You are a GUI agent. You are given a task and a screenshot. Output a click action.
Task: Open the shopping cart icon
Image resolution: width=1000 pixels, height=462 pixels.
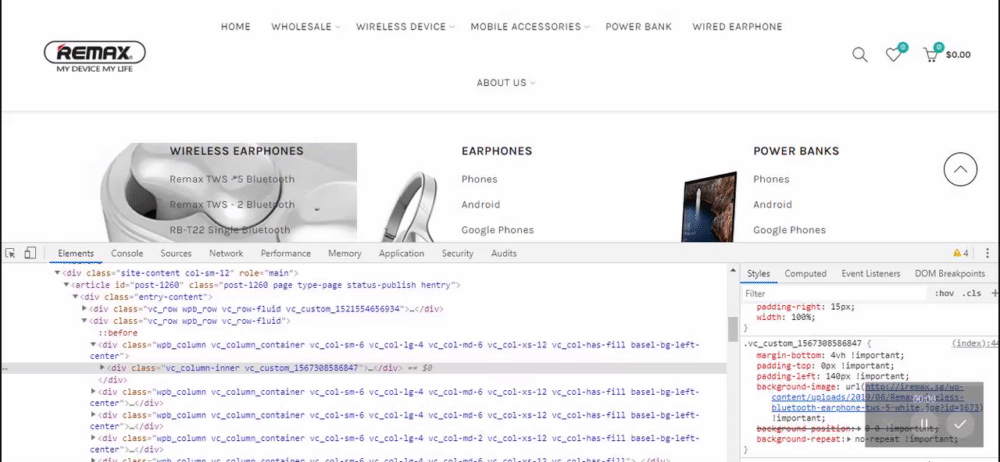[930, 55]
